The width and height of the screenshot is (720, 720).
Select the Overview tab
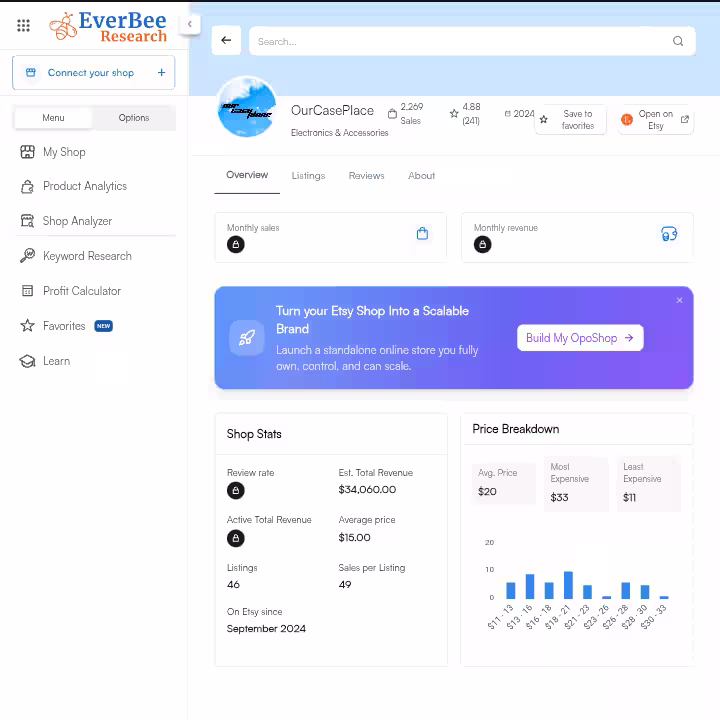(x=247, y=175)
